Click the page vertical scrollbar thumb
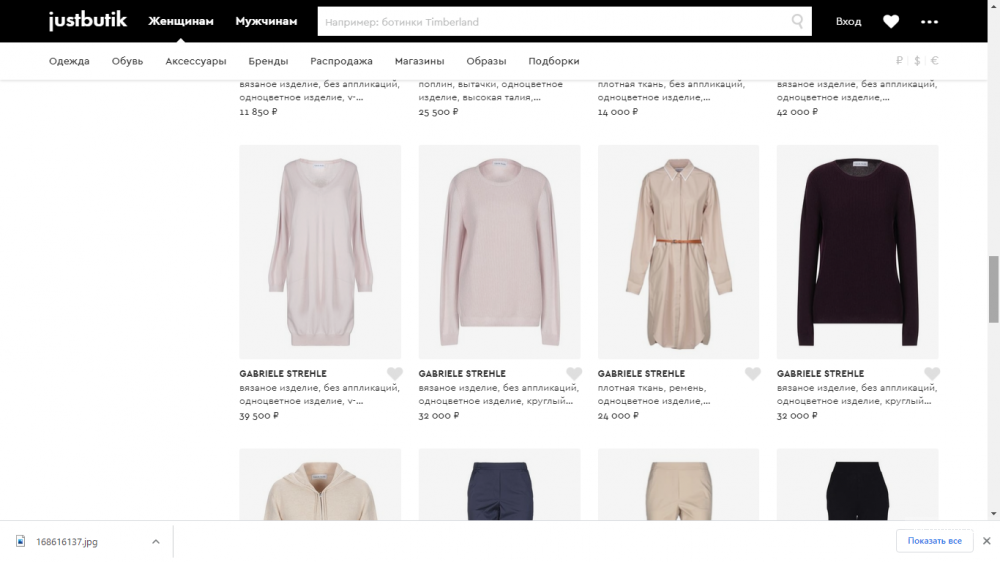Screen dimensions: 1000x562 pyautogui.click(x=993, y=289)
